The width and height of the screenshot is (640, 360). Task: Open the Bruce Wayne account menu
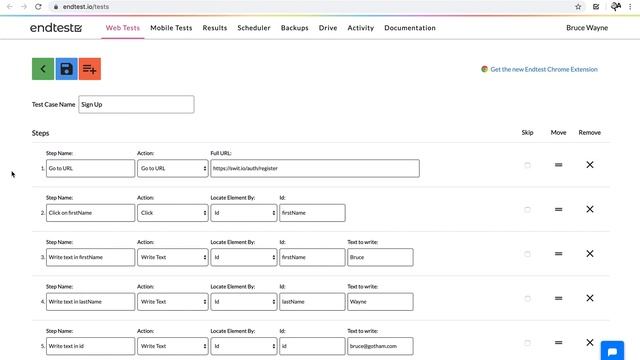pyautogui.click(x=587, y=28)
